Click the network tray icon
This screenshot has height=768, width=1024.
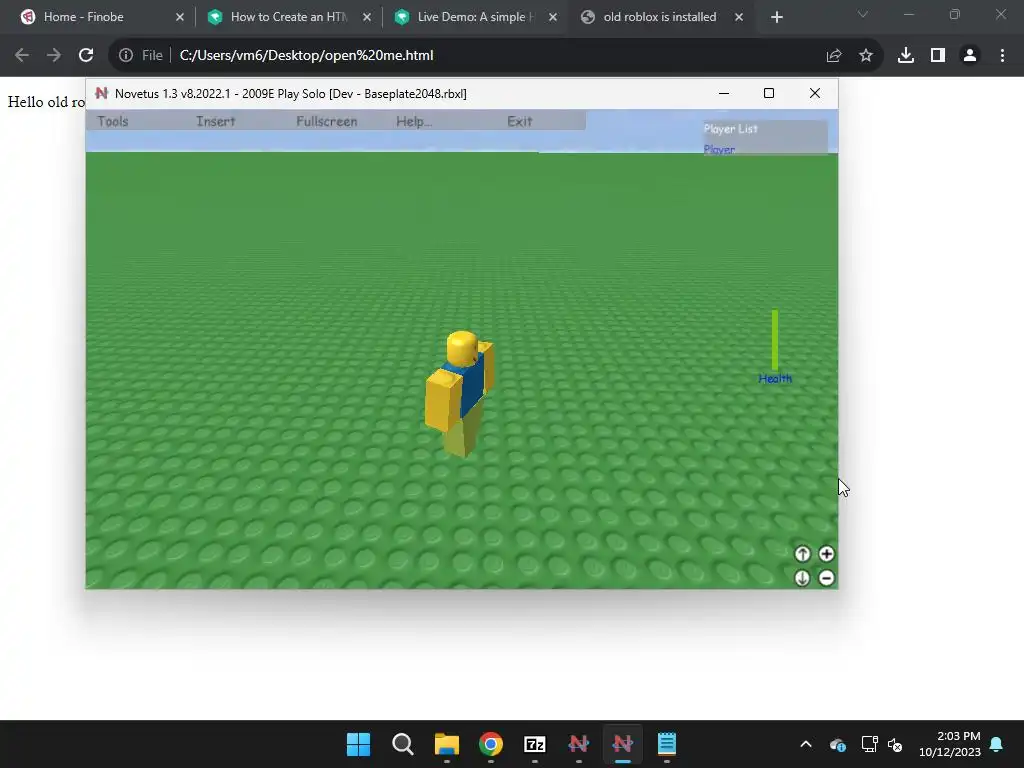click(869, 744)
